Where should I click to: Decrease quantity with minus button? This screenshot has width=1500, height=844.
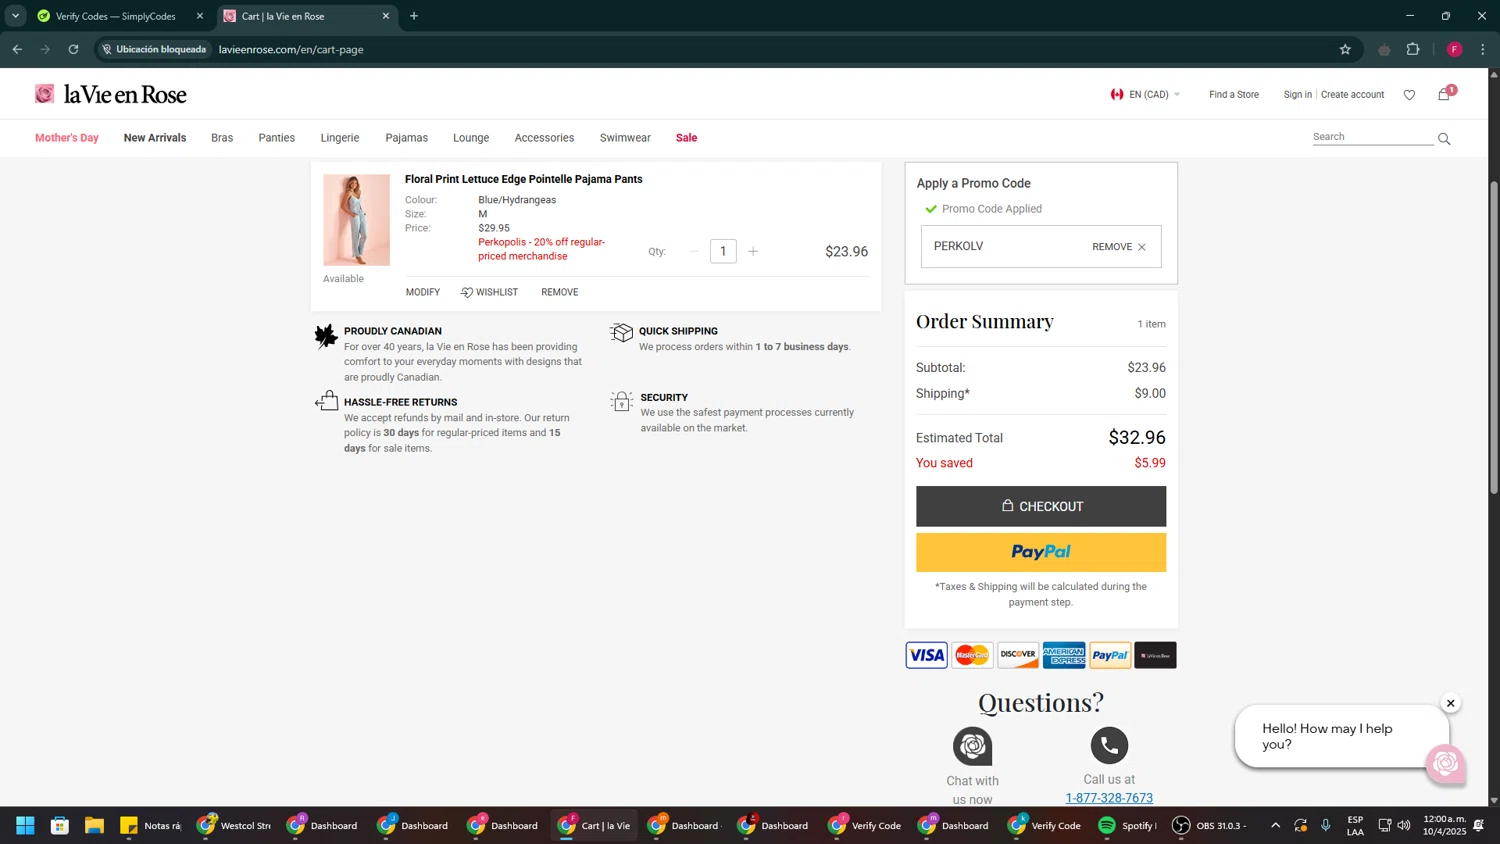click(694, 252)
